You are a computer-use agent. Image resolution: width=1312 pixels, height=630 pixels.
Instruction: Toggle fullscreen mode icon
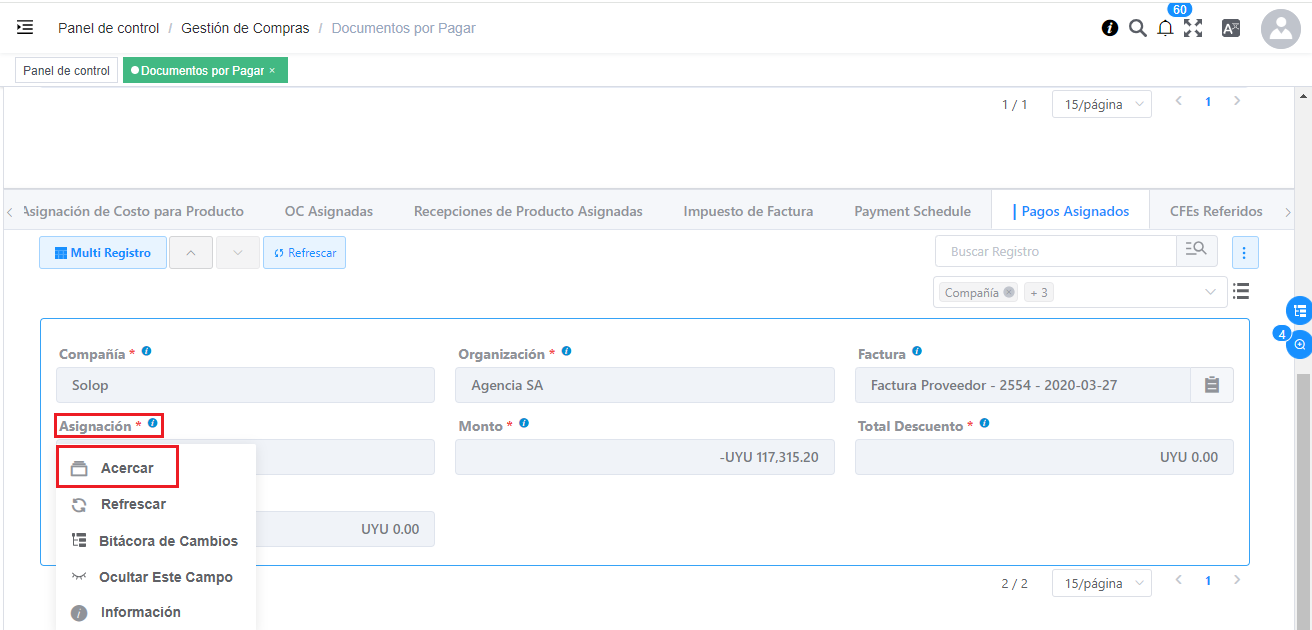pos(1192,28)
